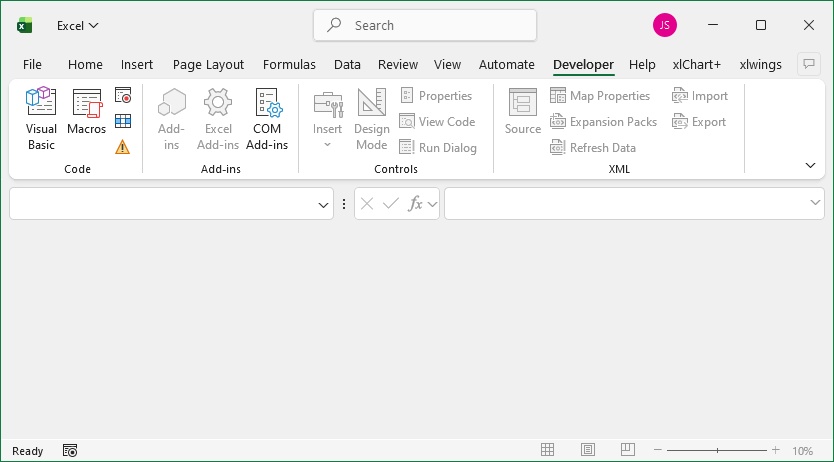Viewport: 834px width, 462px height.
Task: Open COM Add-ins manager
Action: point(267,119)
